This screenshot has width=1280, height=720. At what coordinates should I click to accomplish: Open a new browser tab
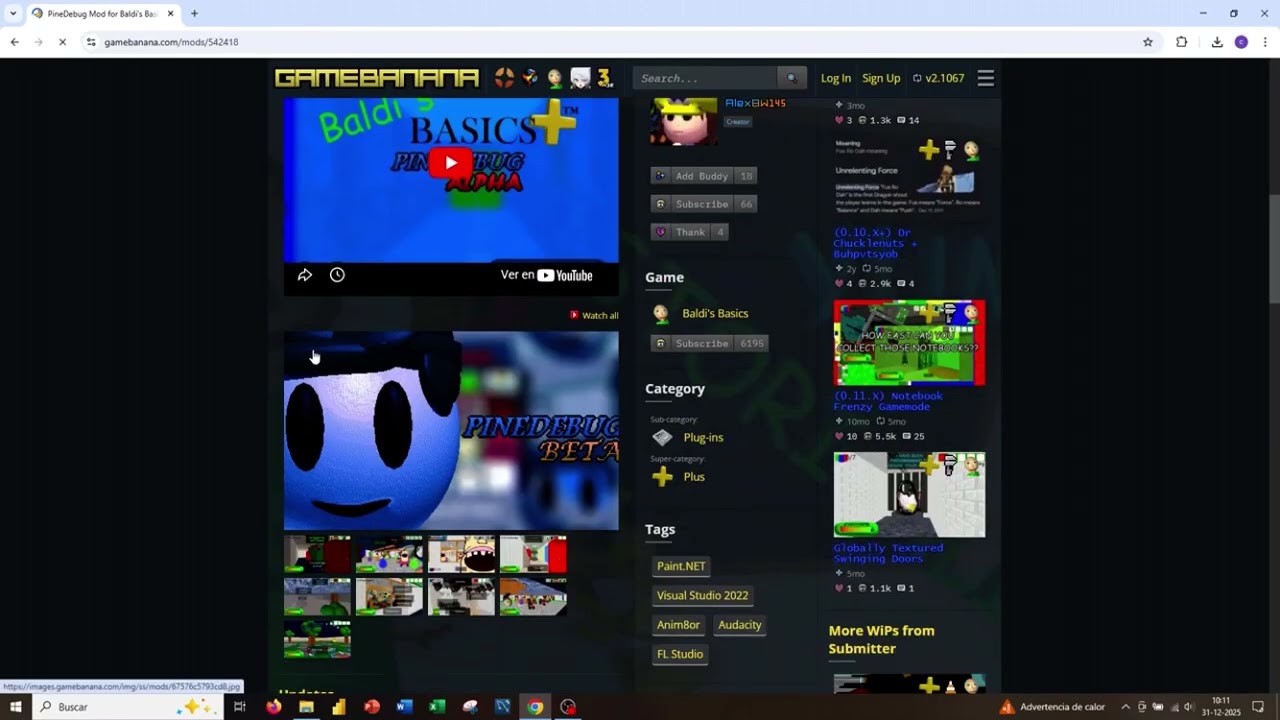pos(194,13)
